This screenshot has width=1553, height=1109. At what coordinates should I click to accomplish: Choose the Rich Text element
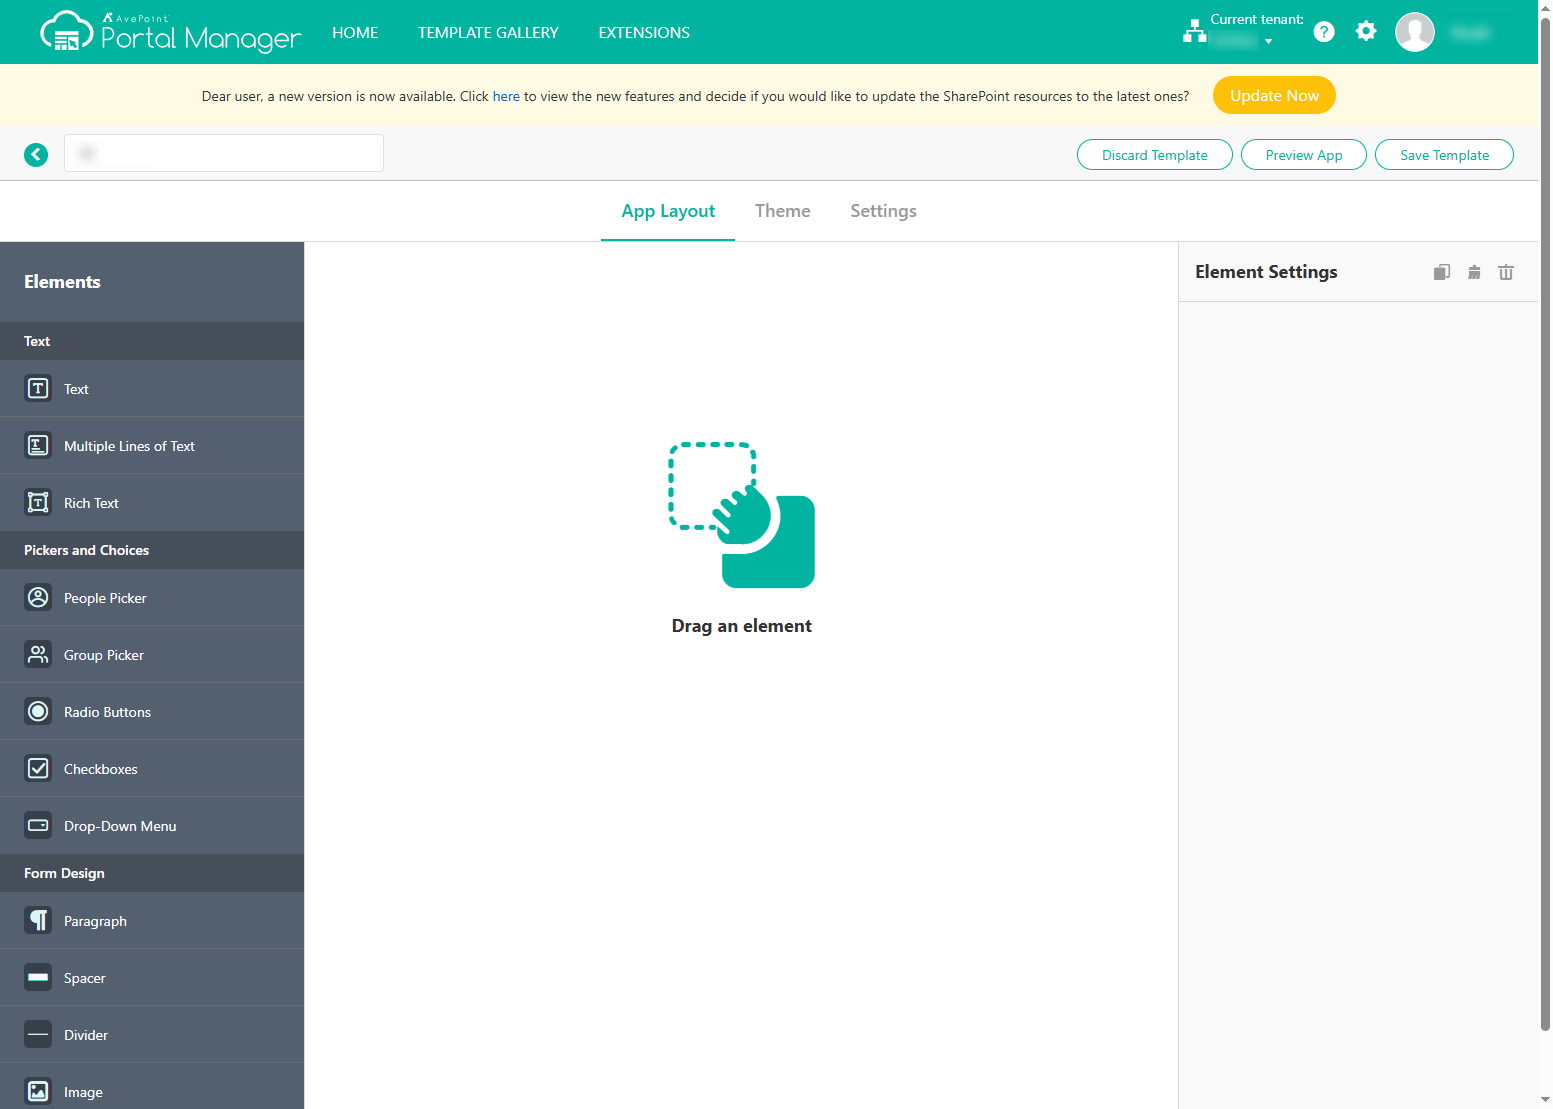click(90, 502)
